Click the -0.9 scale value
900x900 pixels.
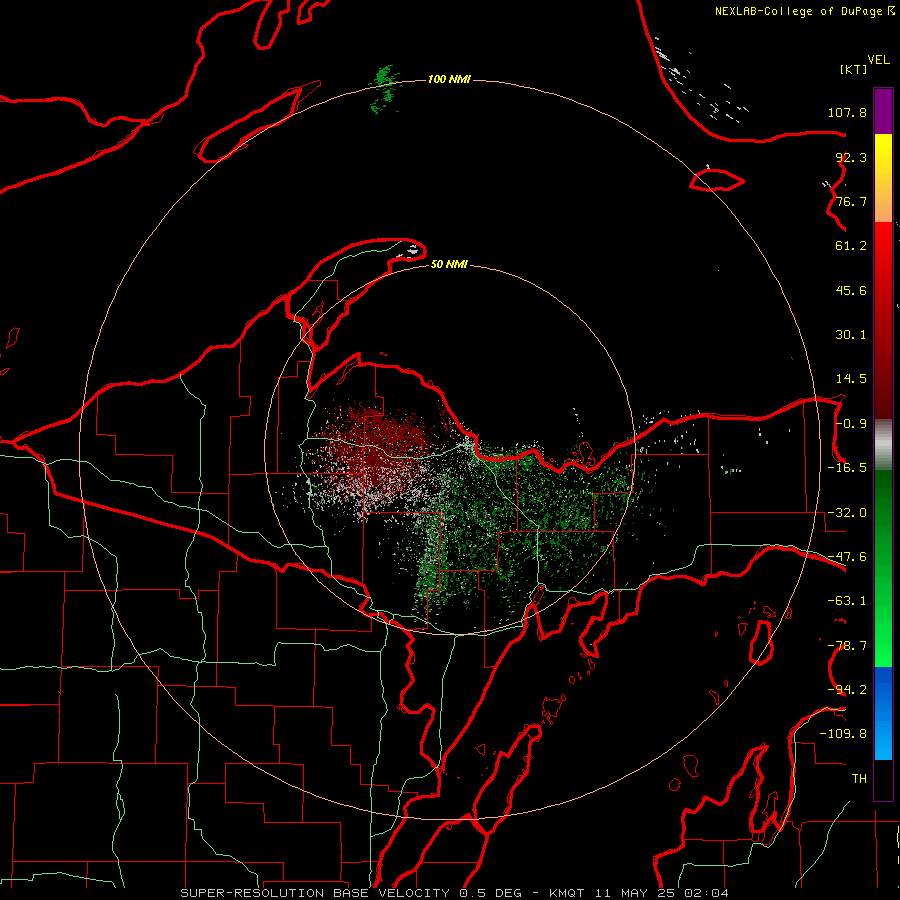point(851,424)
